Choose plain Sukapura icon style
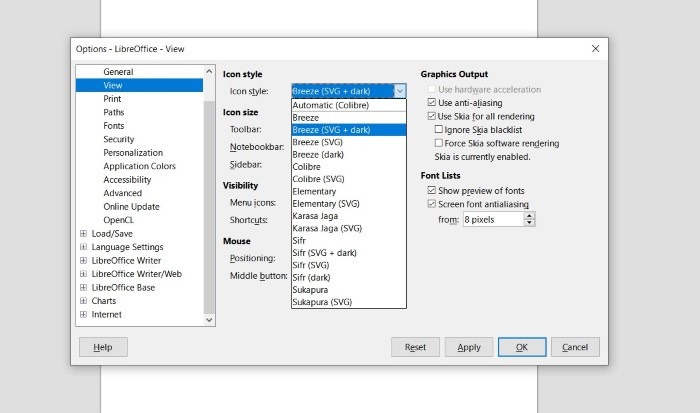700x413 pixels. point(349,289)
